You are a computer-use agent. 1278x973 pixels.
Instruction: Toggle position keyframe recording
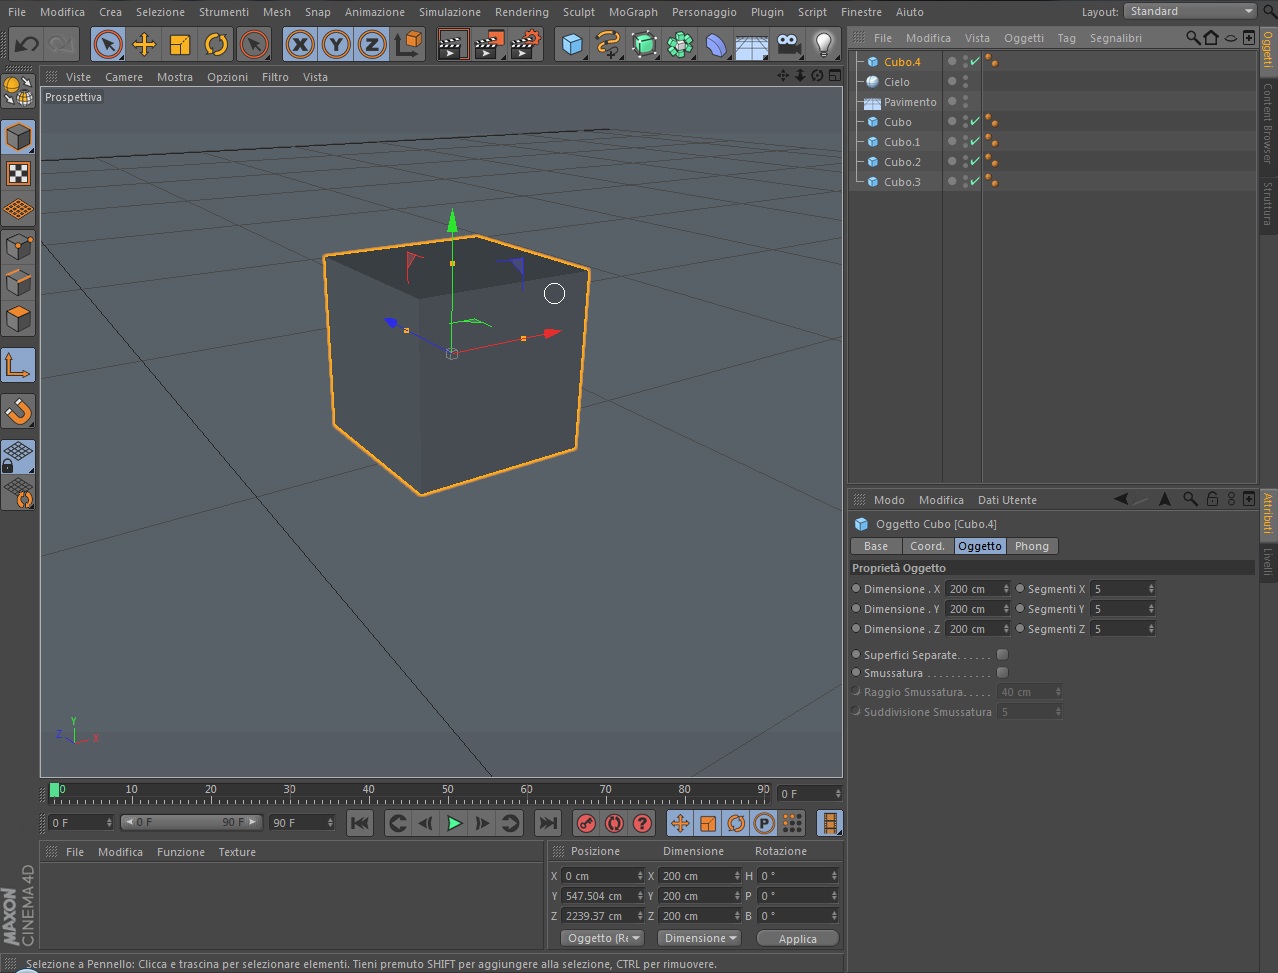click(680, 823)
